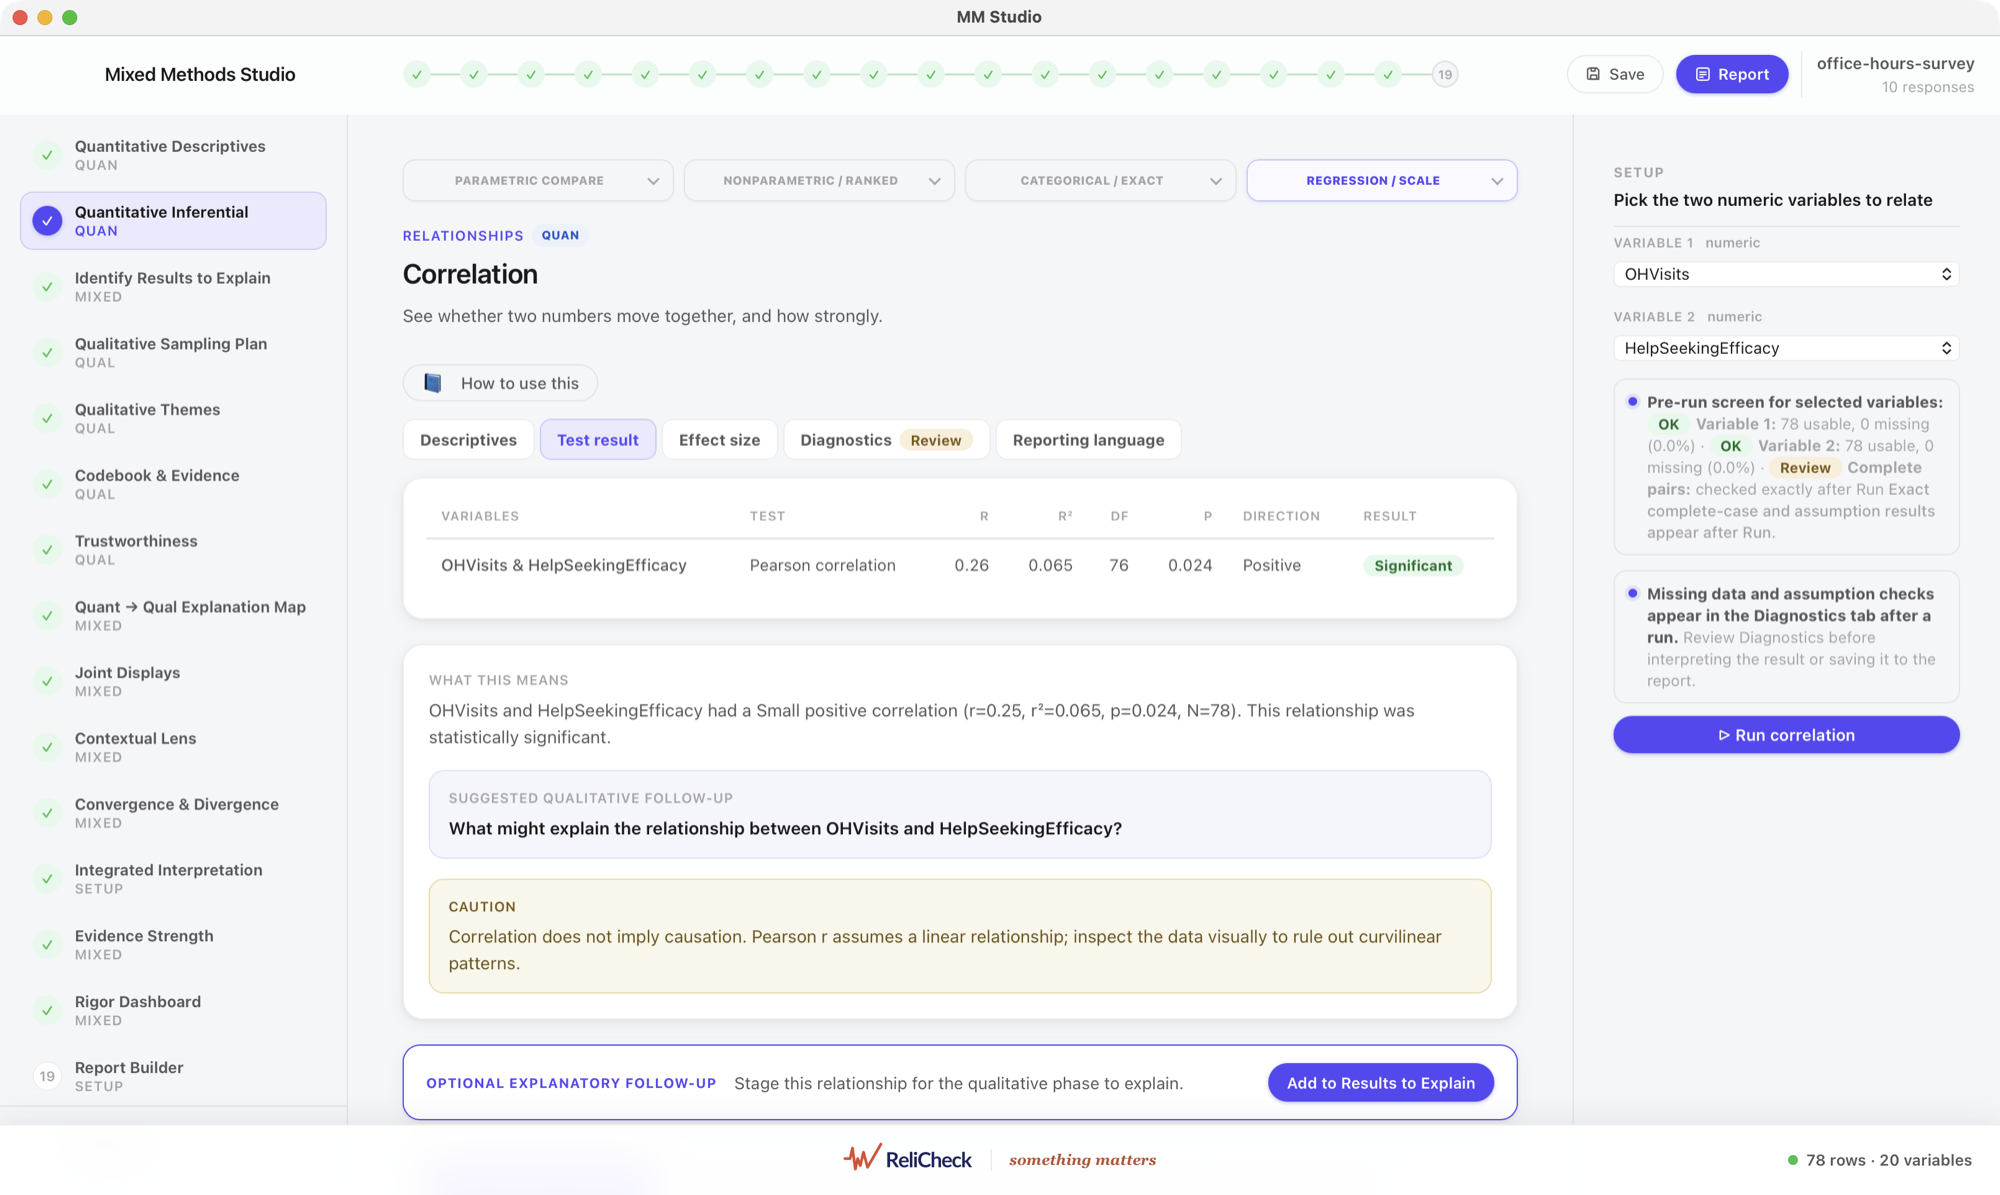Click the p value 0.024 cell
The height and width of the screenshot is (1195, 2000).
(x=1190, y=565)
